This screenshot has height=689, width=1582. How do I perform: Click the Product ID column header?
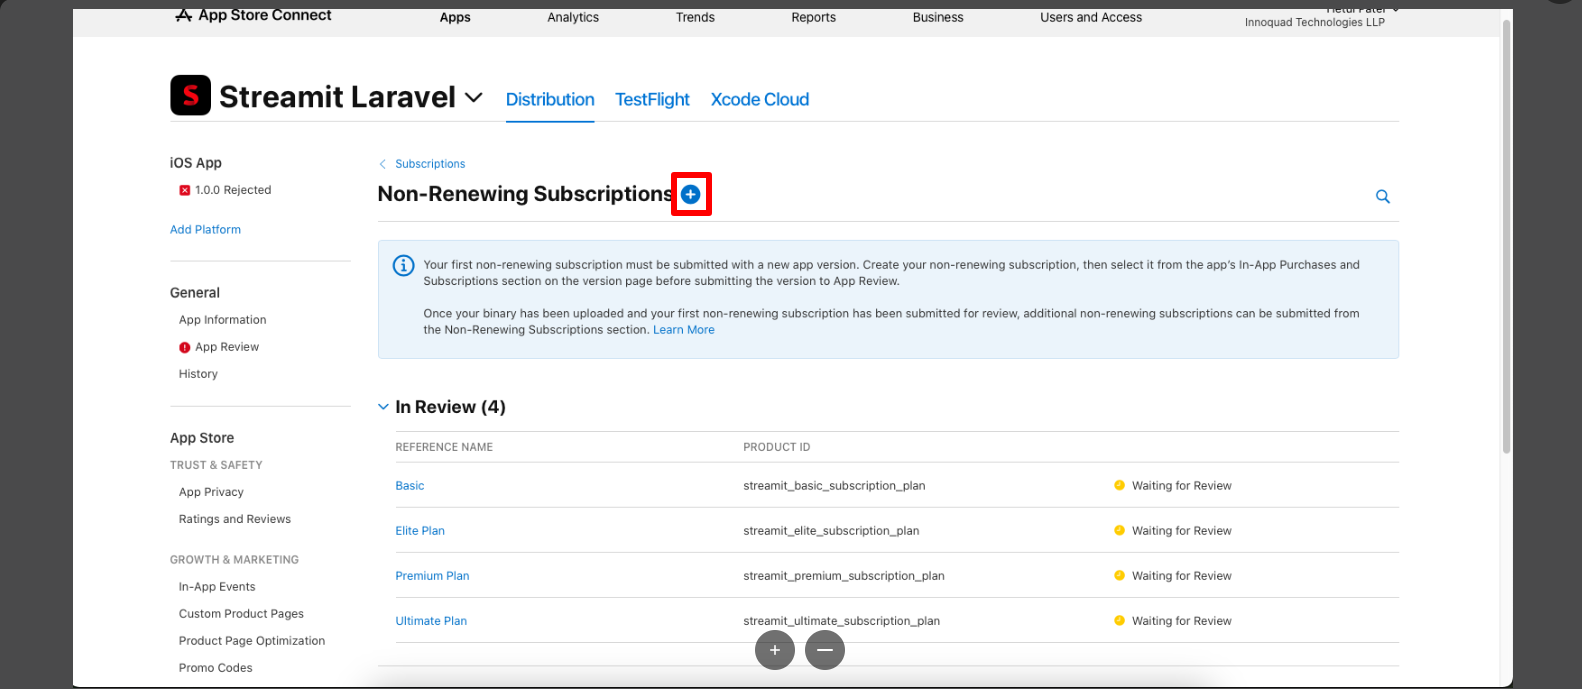tap(777, 447)
